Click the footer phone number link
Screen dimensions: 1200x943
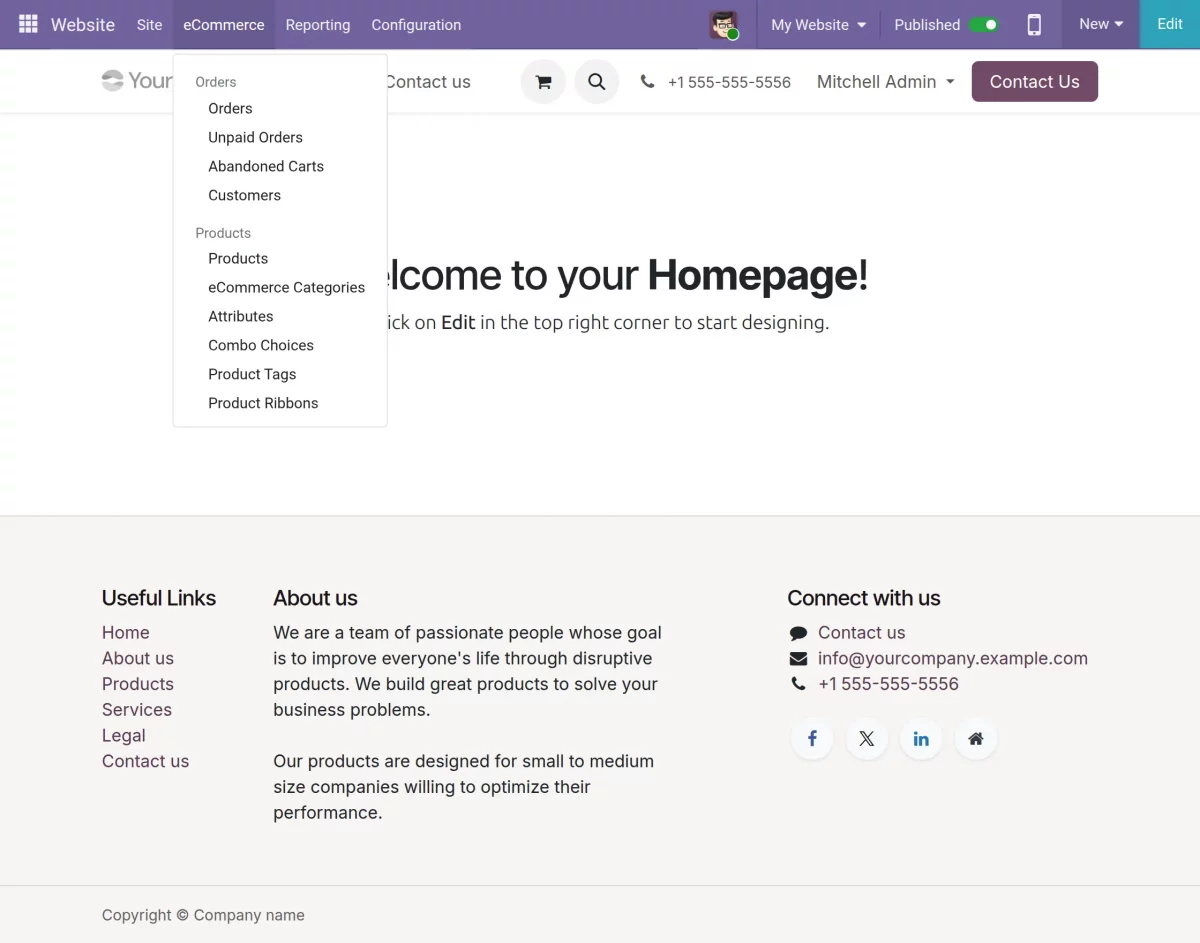[x=888, y=684]
